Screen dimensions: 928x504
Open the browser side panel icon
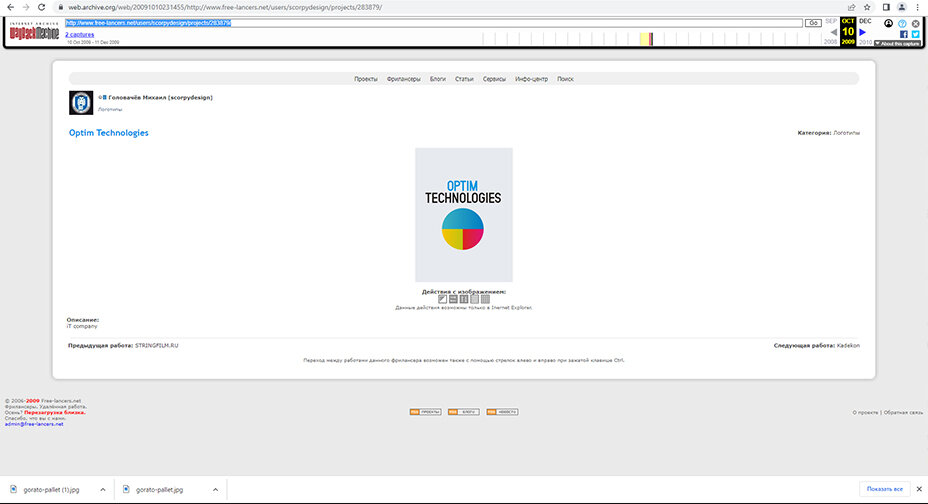pyautogui.click(x=886, y=7)
